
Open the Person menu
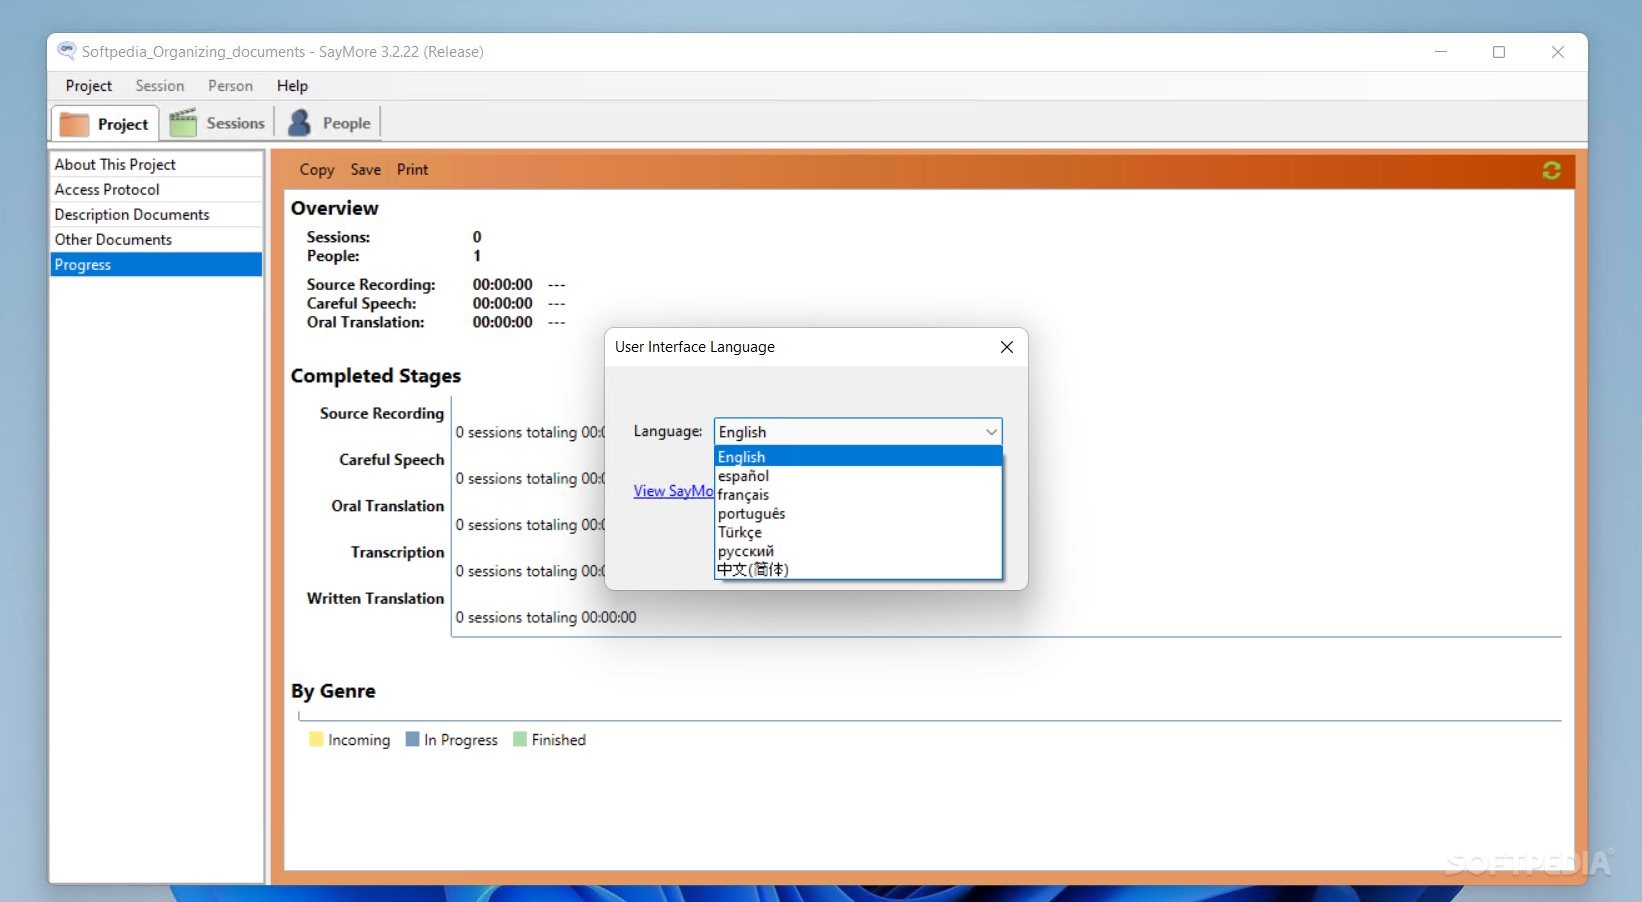click(x=230, y=86)
